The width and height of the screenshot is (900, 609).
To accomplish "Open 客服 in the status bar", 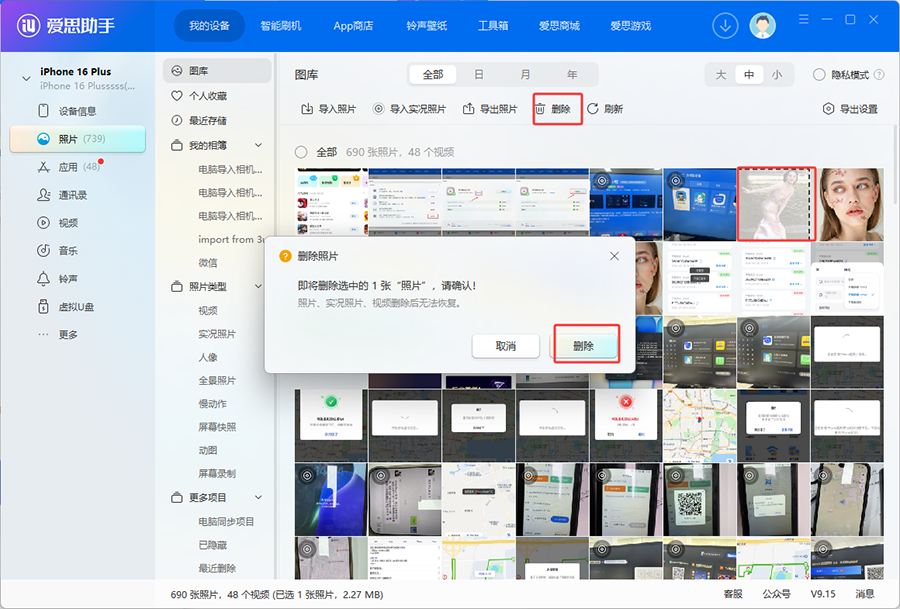I will pos(733,594).
